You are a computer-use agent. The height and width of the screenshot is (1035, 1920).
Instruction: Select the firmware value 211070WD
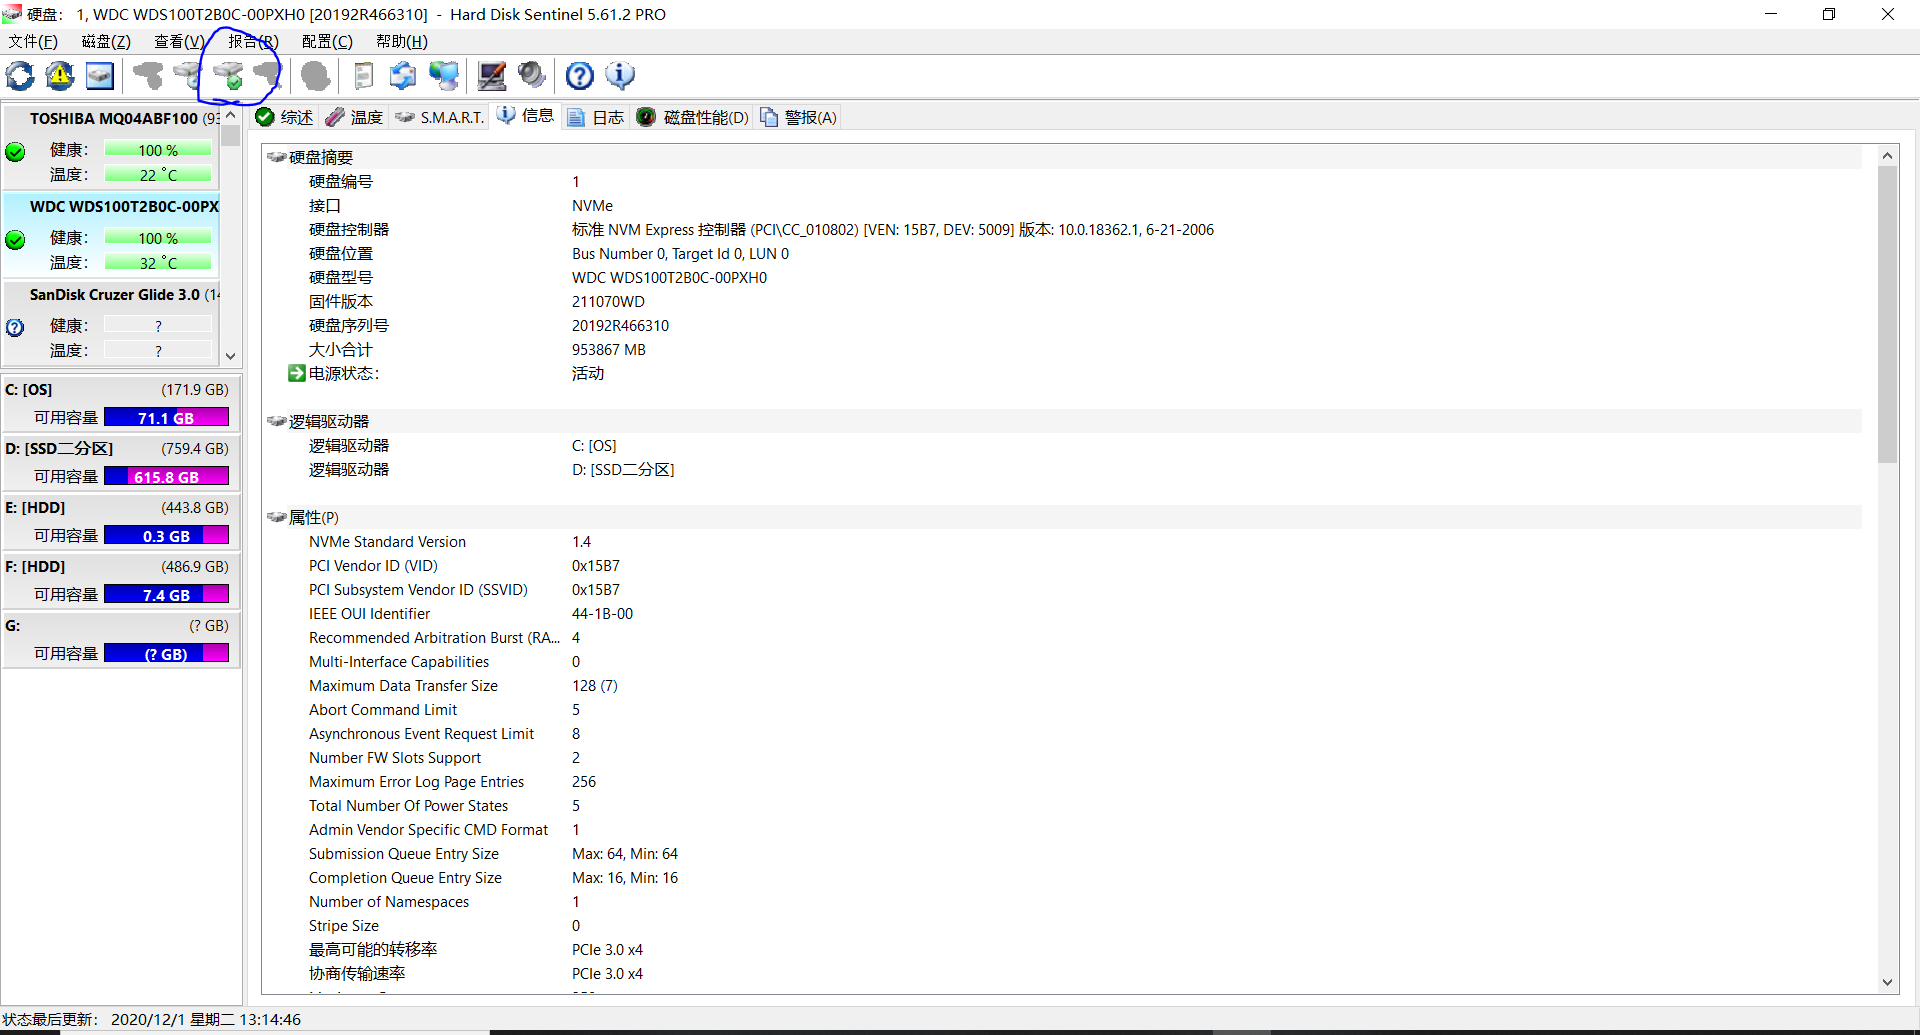click(608, 302)
